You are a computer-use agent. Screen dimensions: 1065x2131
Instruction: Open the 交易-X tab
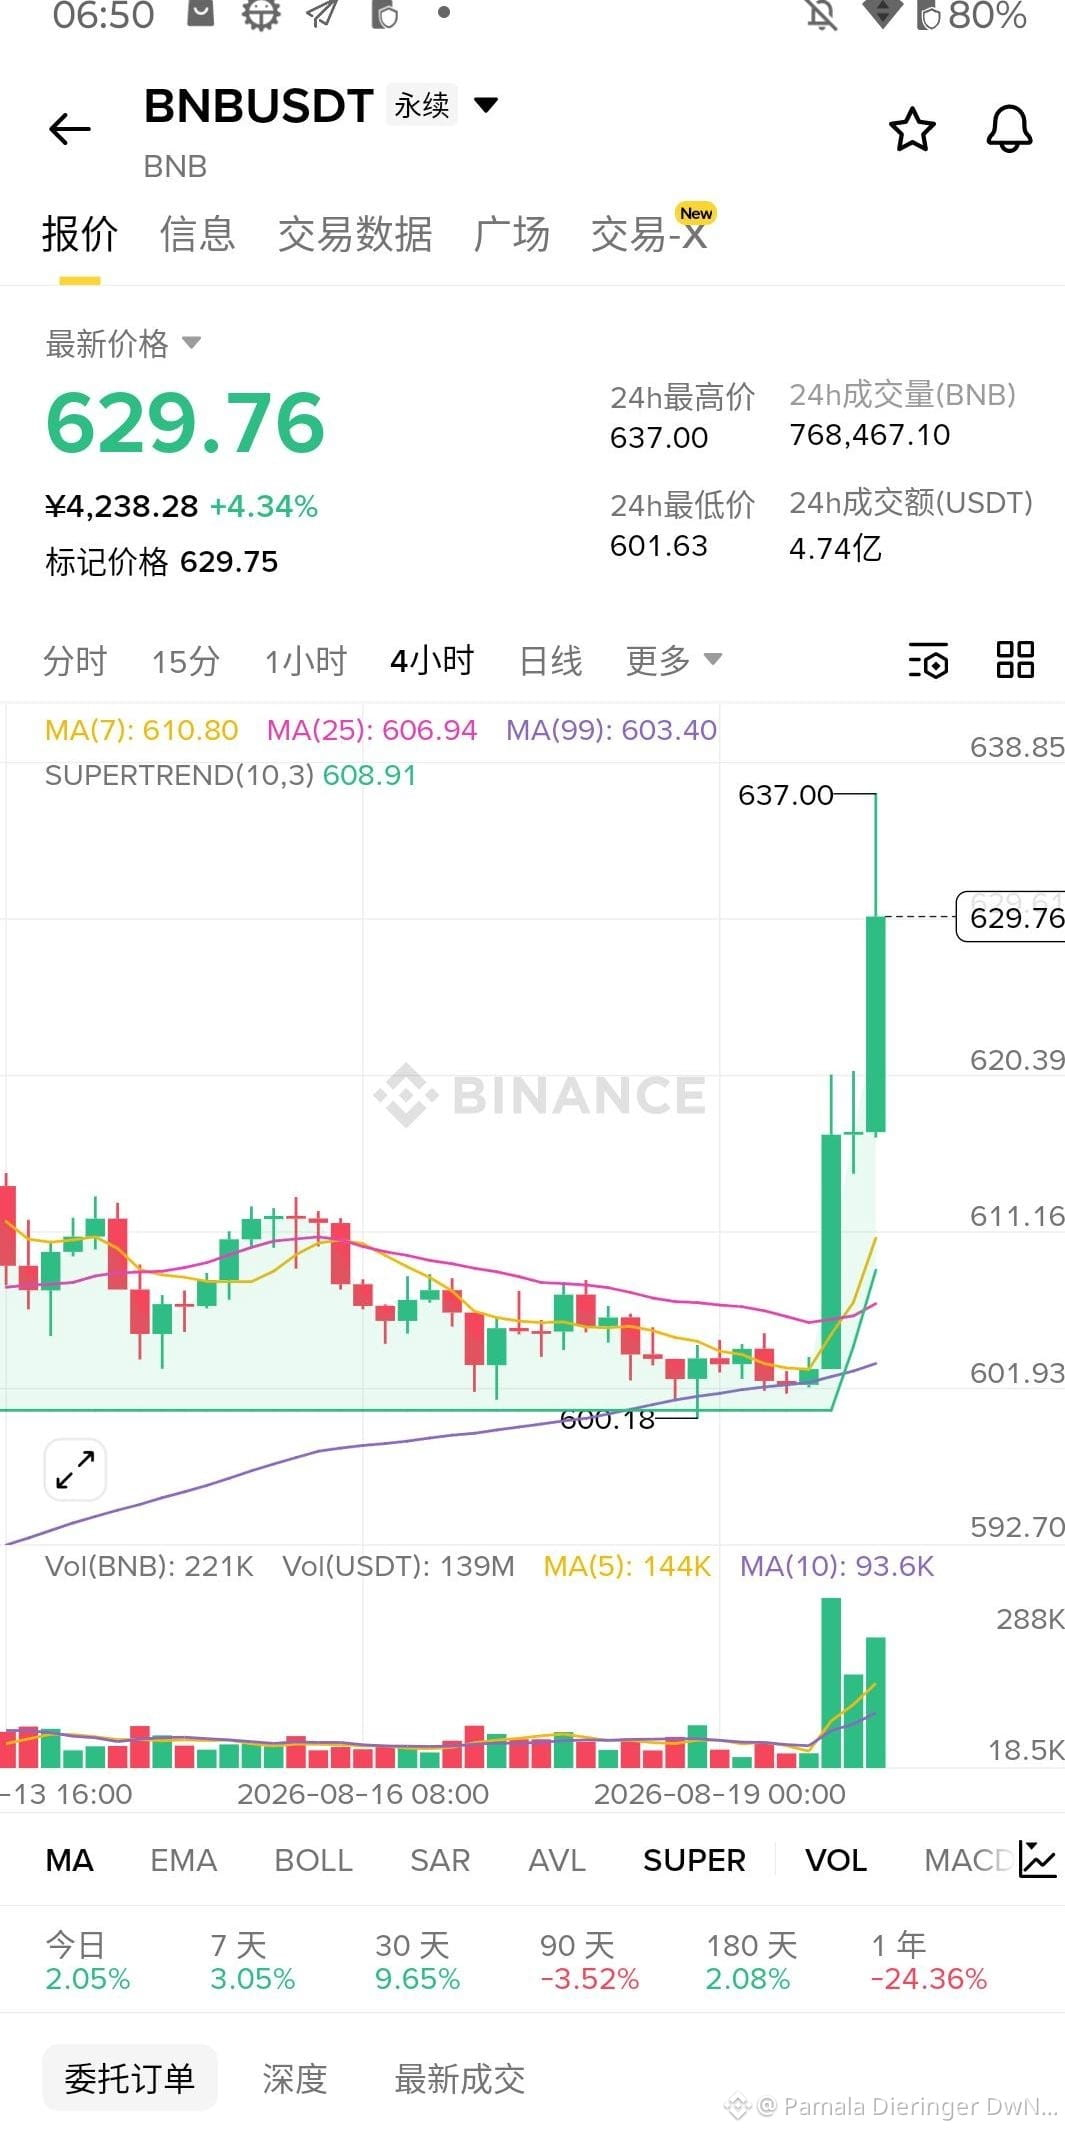[650, 235]
